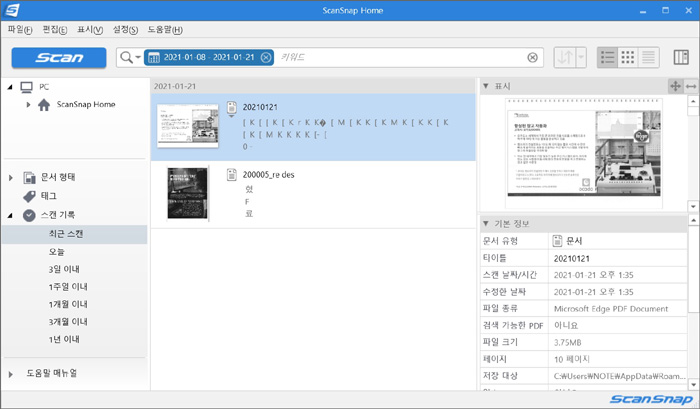Open the 설정(S) menu
This screenshot has width=700, height=409.
point(125,30)
